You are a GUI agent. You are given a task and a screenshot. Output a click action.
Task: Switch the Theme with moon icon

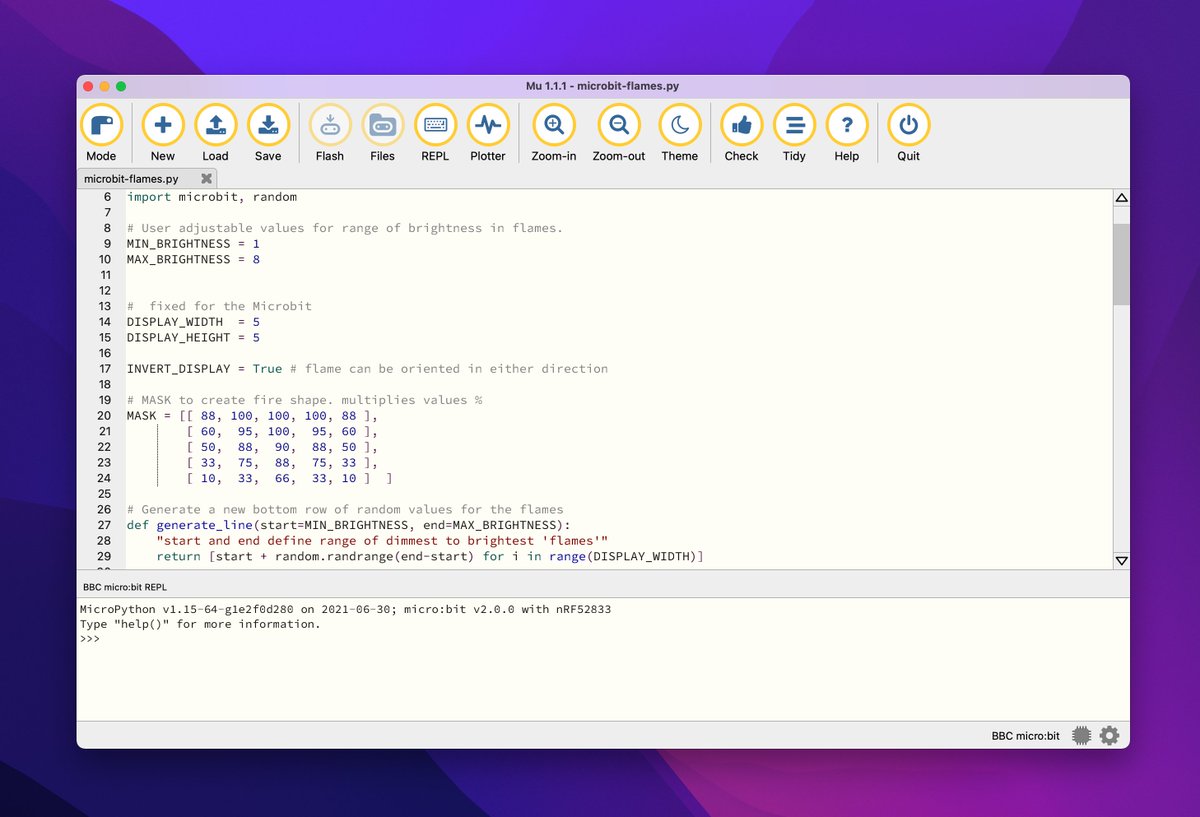[680, 126]
